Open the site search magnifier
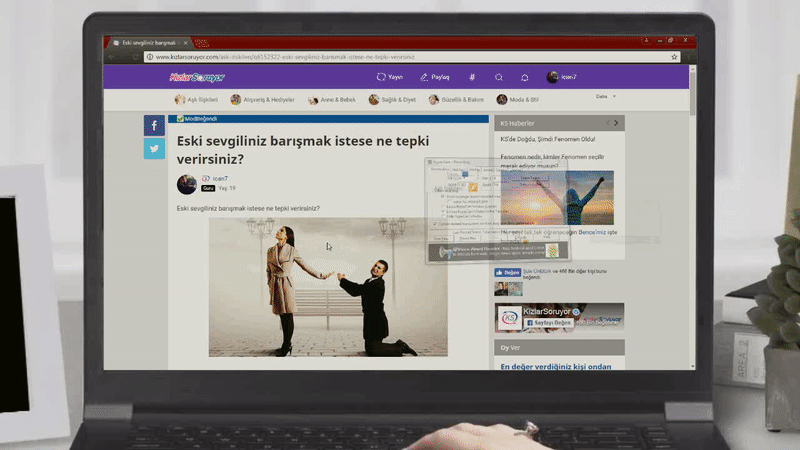800x450 pixels. (x=498, y=77)
